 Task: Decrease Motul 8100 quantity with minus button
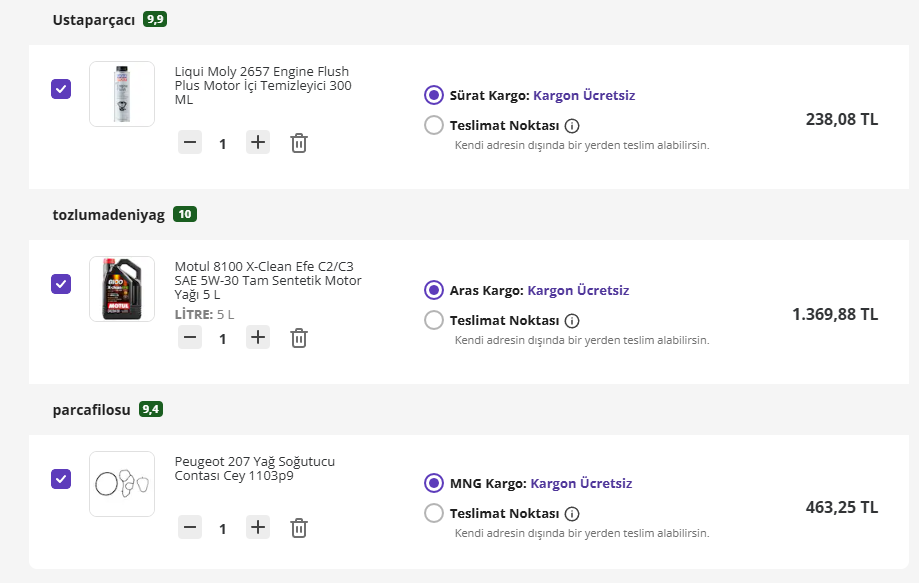(x=190, y=337)
